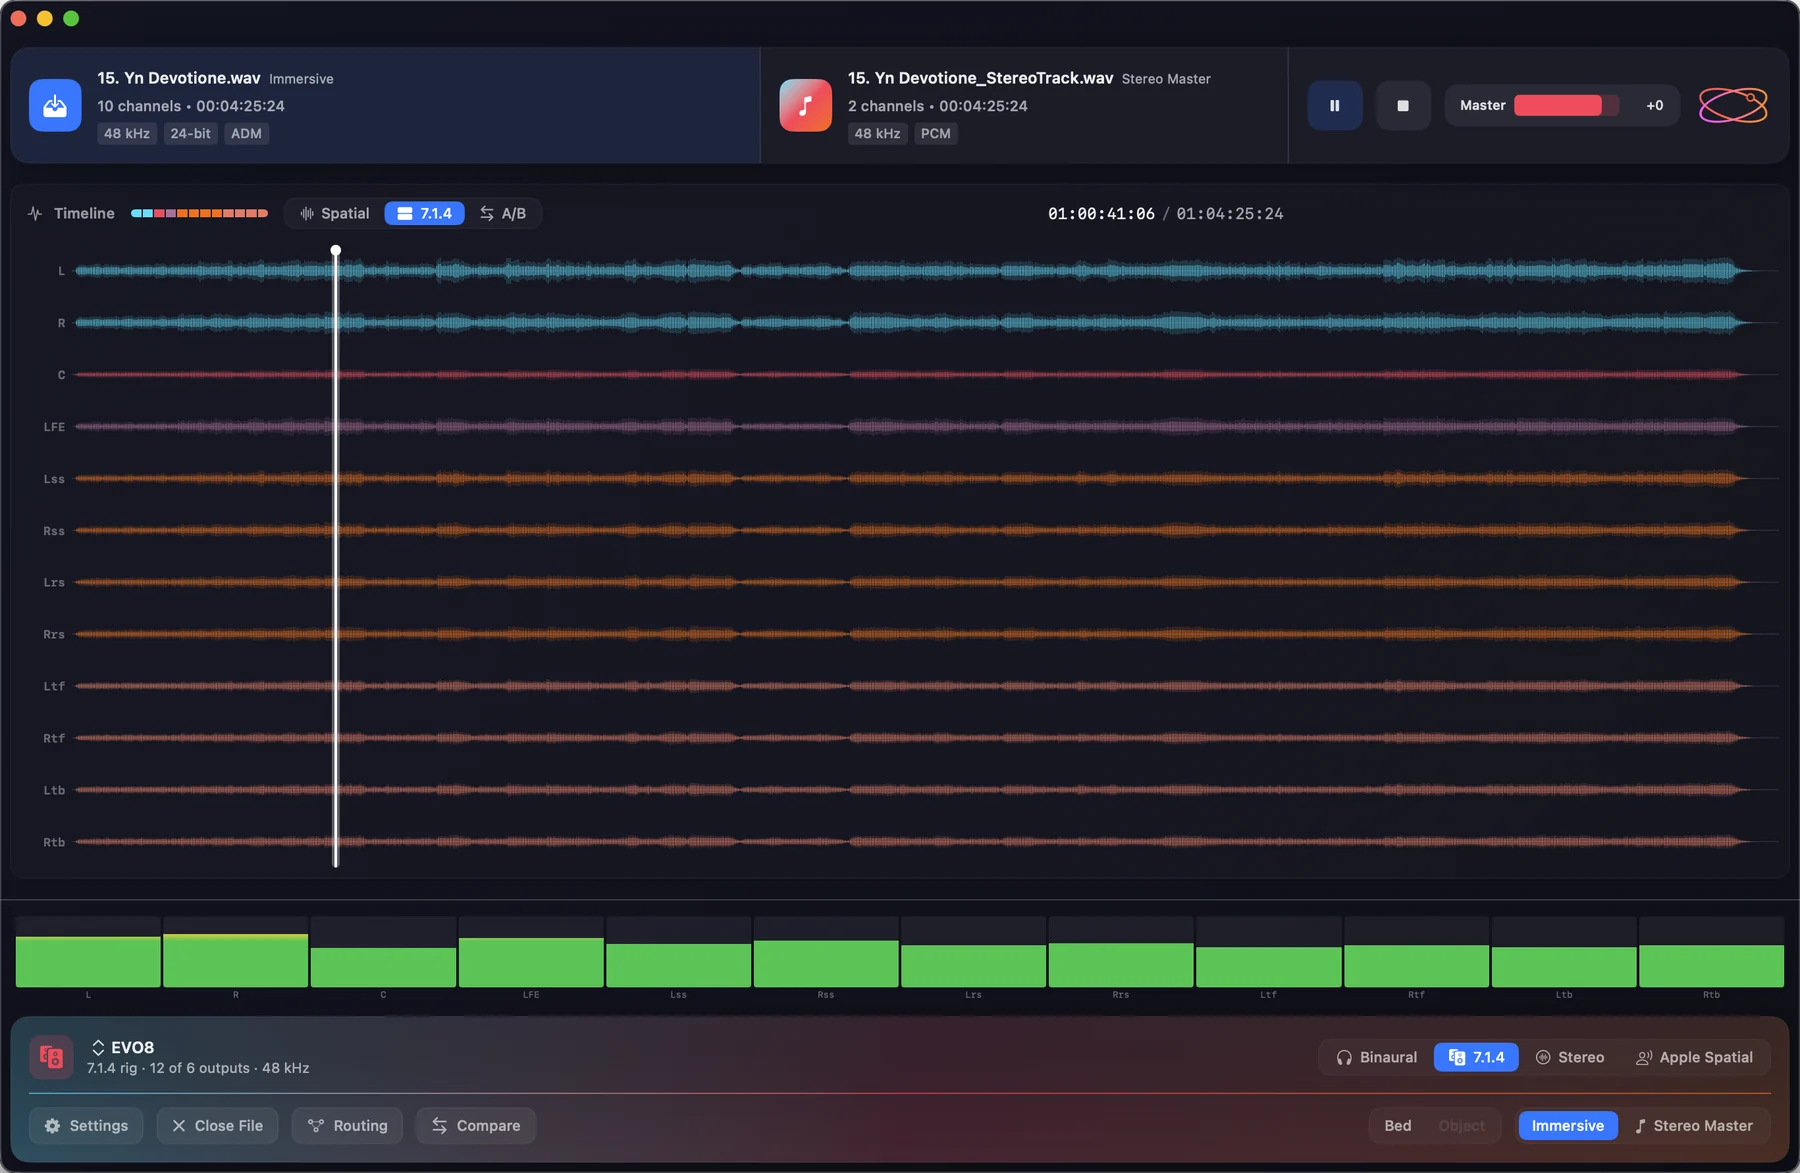Pause playback with the pause button

click(1334, 105)
